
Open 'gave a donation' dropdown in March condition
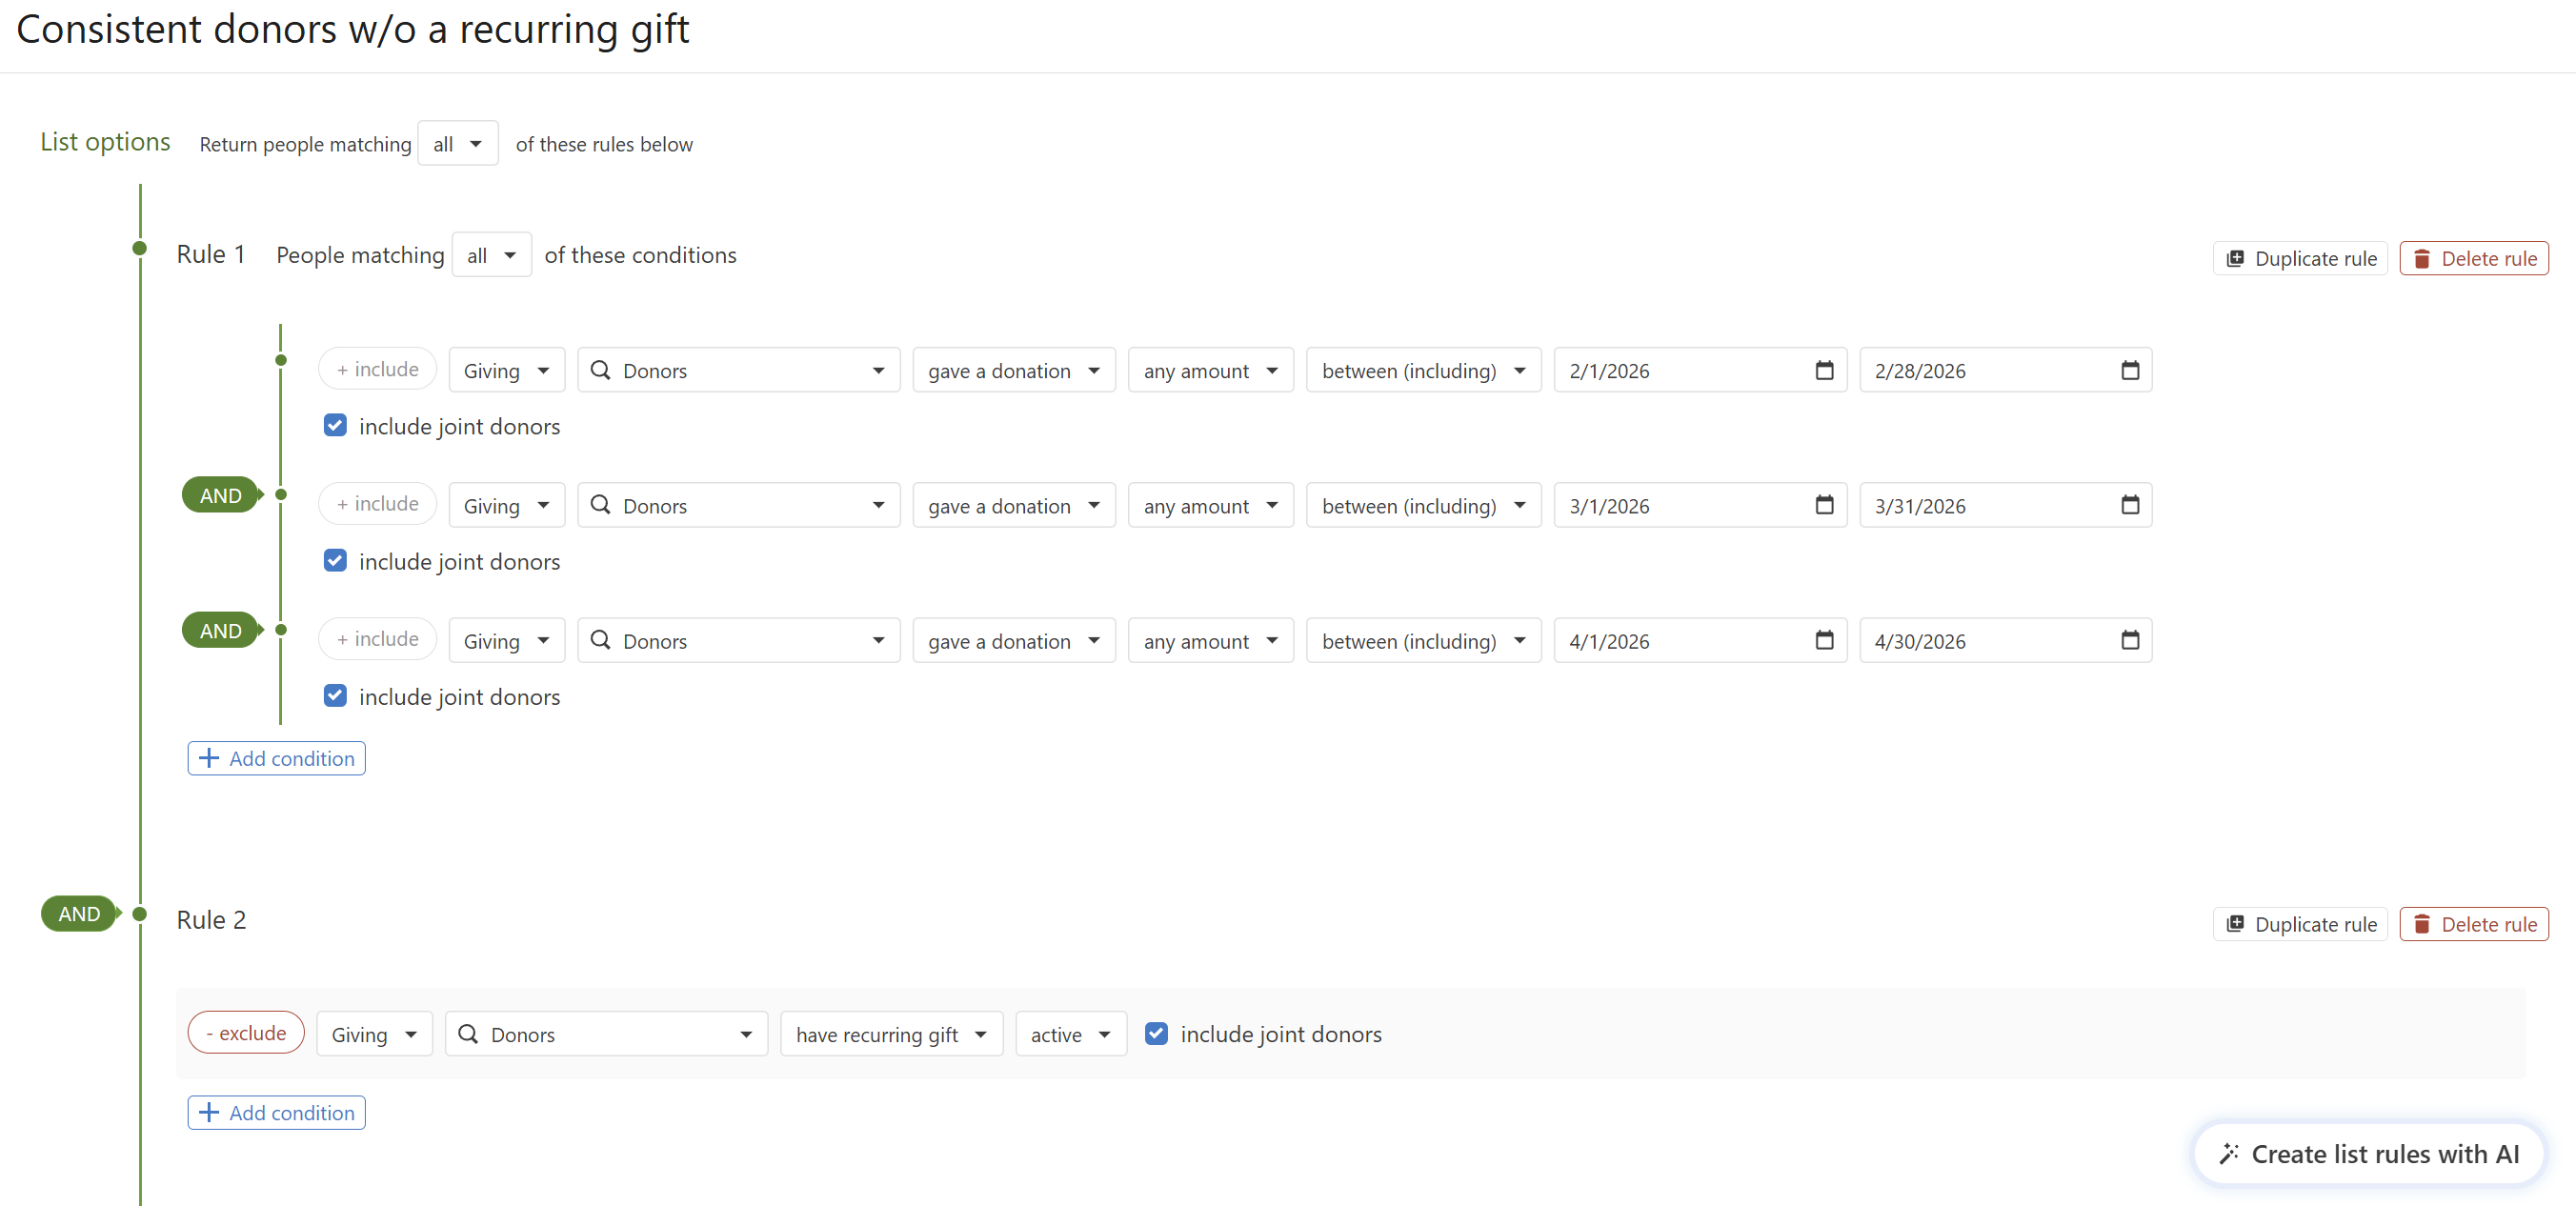pos(1014,506)
